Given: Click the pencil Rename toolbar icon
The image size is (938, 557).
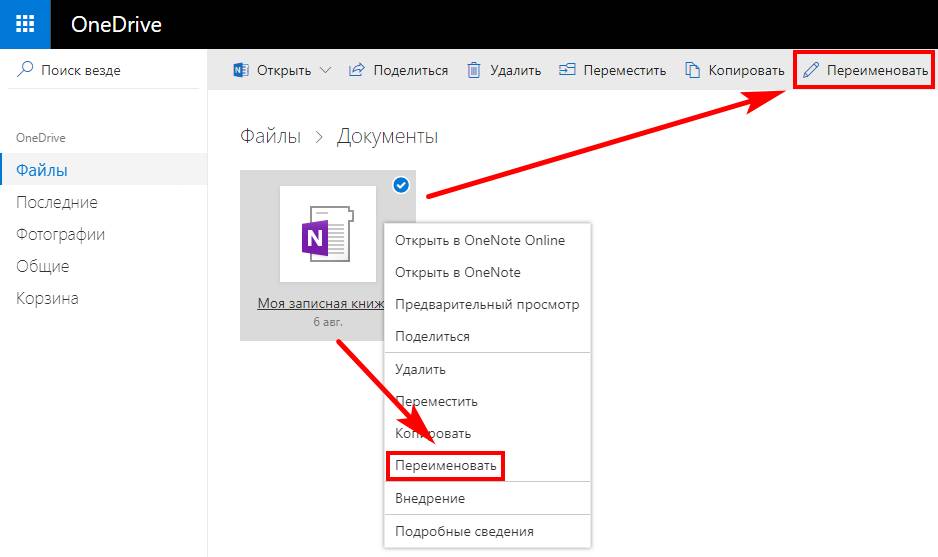Looking at the screenshot, I should pyautogui.click(x=811, y=70).
